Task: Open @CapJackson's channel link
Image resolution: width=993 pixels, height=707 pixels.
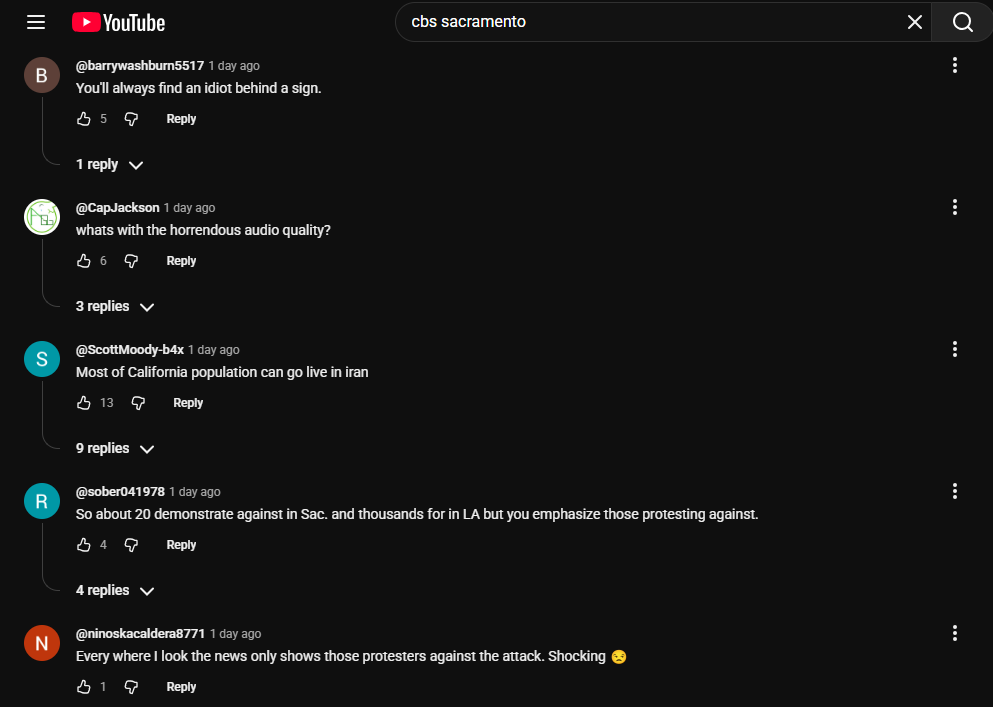Action: pyautogui.click(x=117, y=208)
